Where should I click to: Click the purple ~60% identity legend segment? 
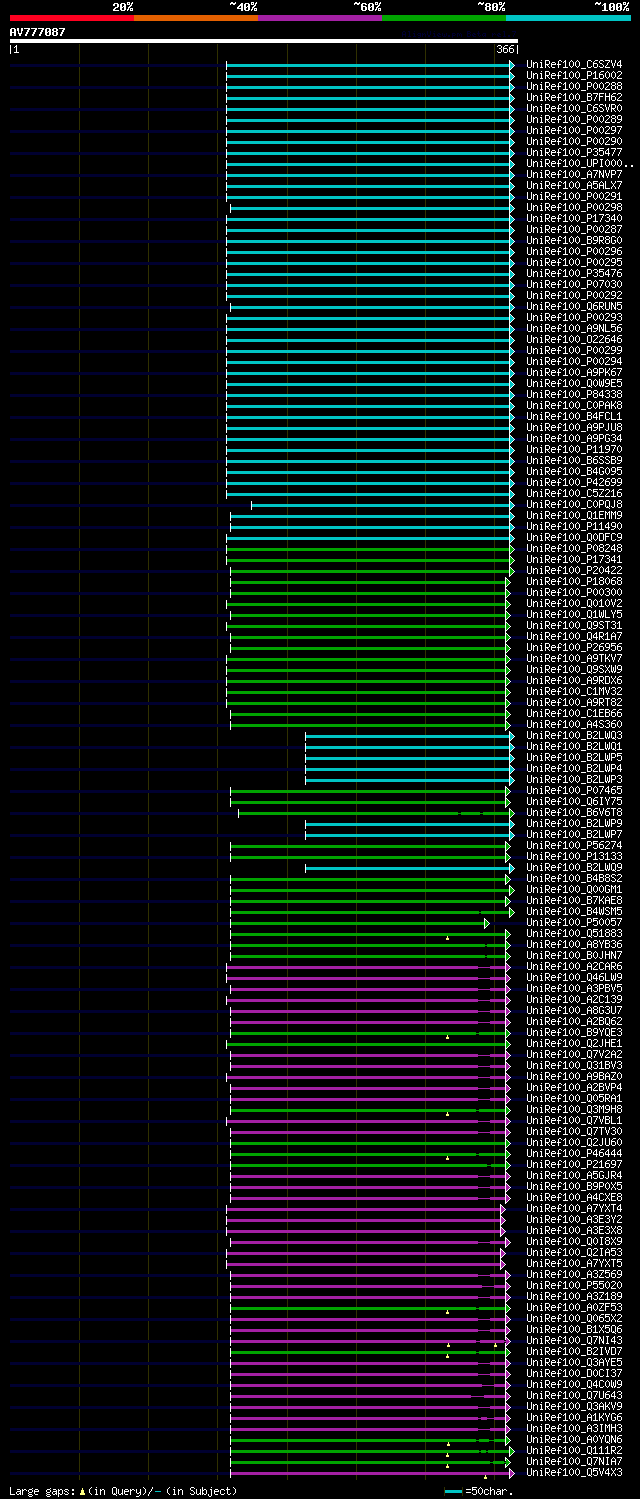320,17
